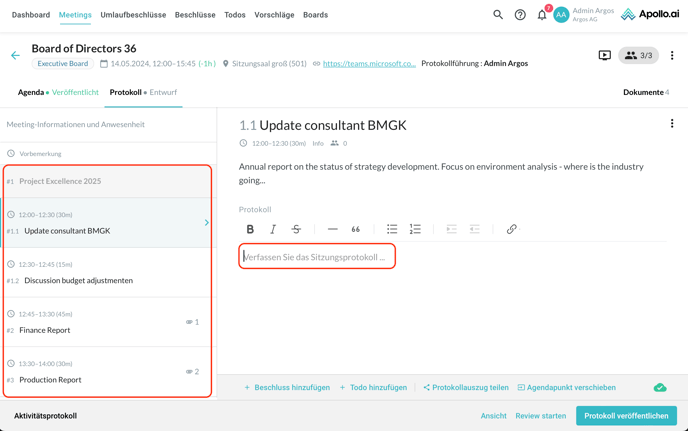Toggle bold formatting in the editor

pos(250,229)
